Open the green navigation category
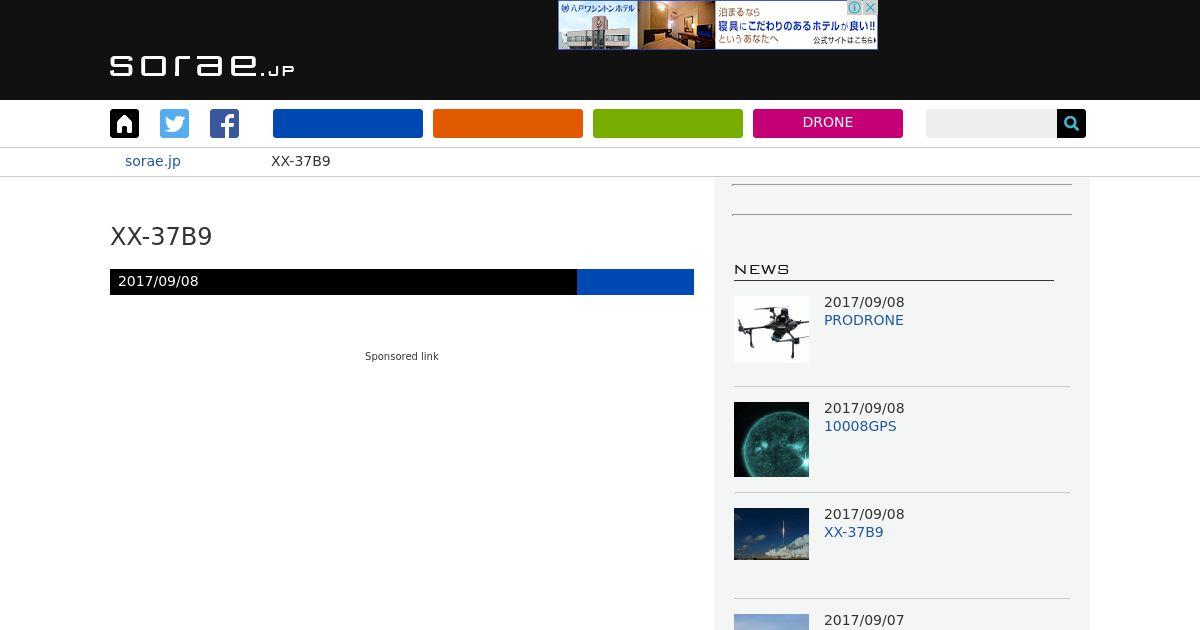 pos(668,123)
